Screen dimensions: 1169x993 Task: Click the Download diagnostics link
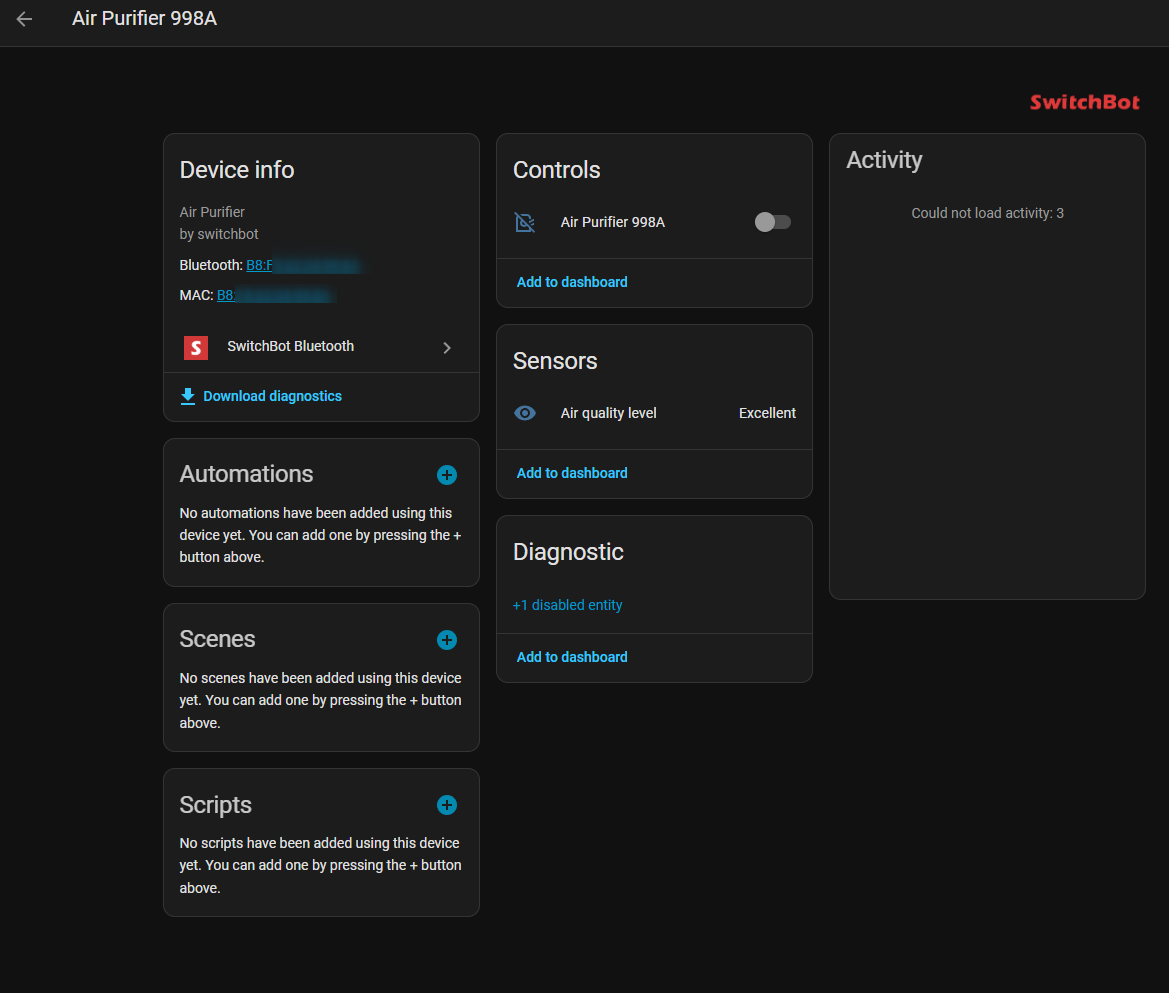tap(272, 397)
